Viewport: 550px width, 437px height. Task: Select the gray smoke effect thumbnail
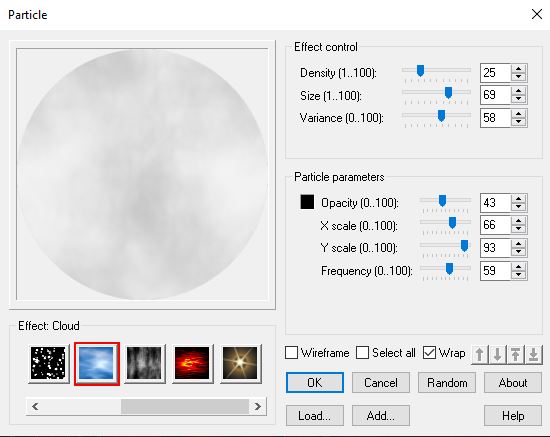(144, 363)
